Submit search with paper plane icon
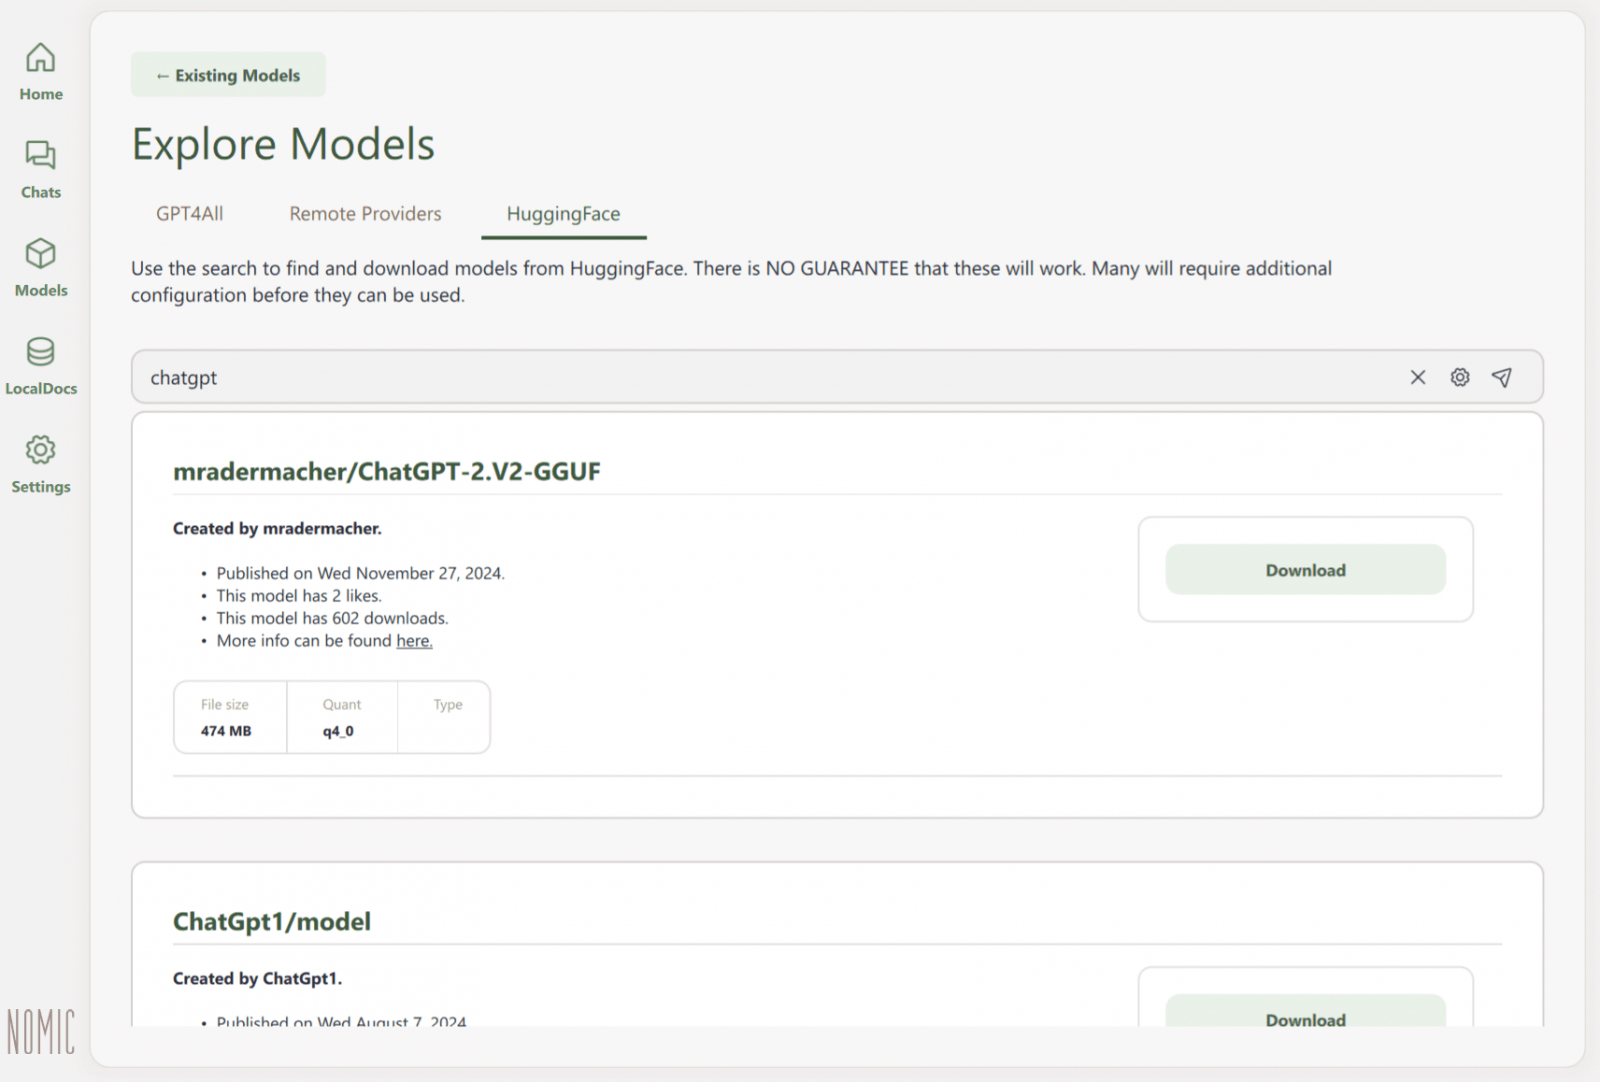This screenshot has height=1082, width=1600. (x=1502, y=377)
